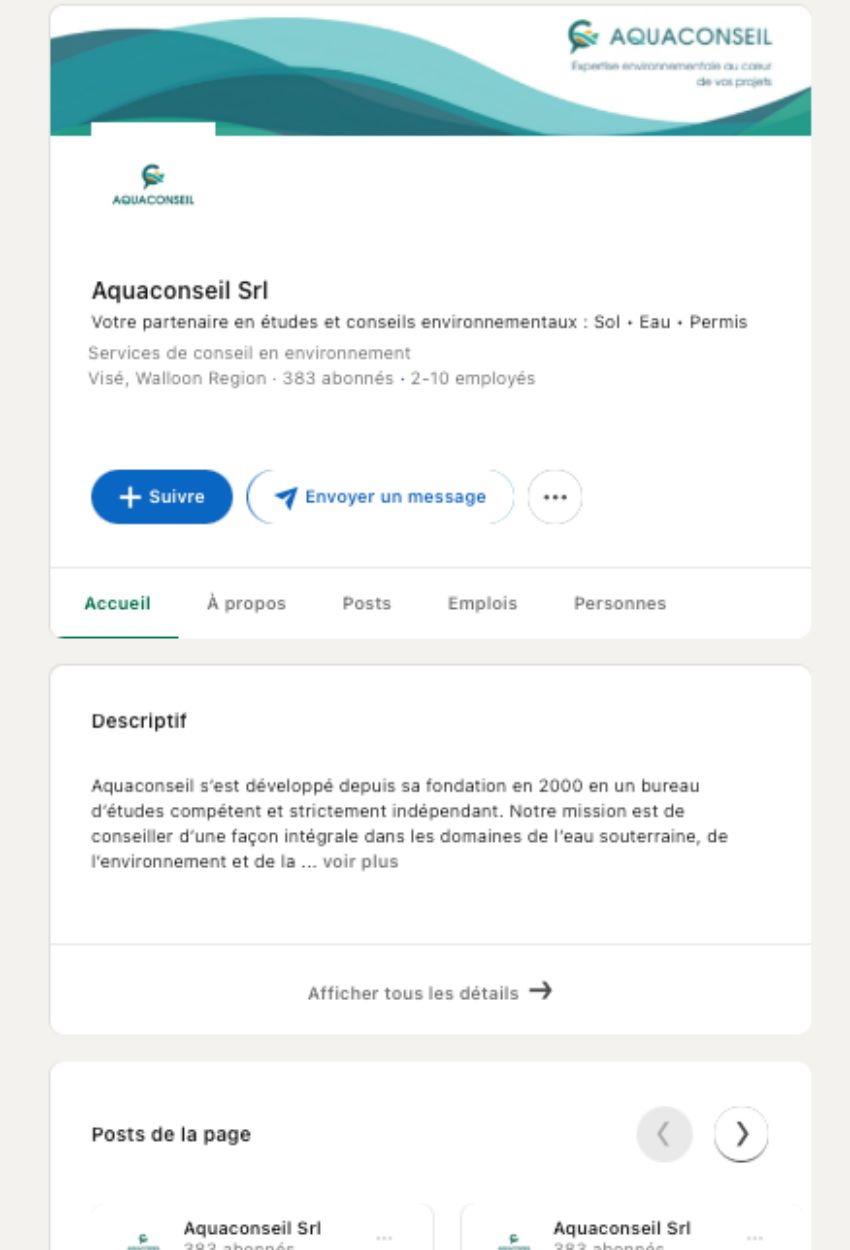850x1250 pixels.
Task: Open the three-dots more options menu
Action: coord(554,497)
